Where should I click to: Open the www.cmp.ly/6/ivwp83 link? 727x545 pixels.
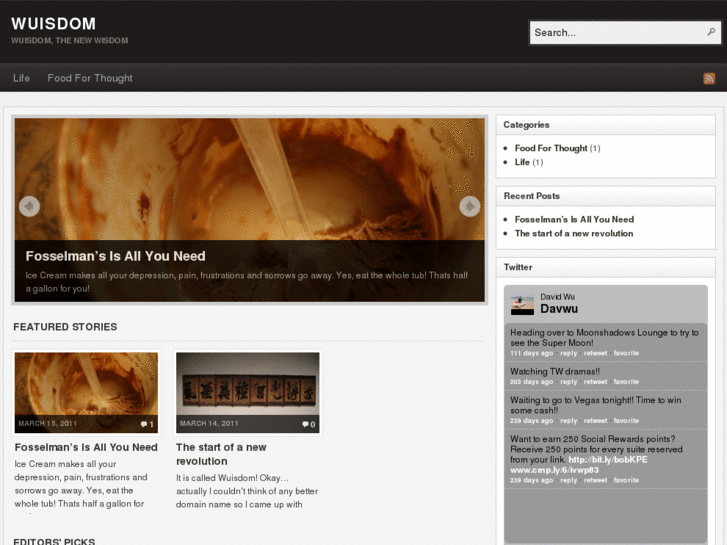tap(555, 470)
